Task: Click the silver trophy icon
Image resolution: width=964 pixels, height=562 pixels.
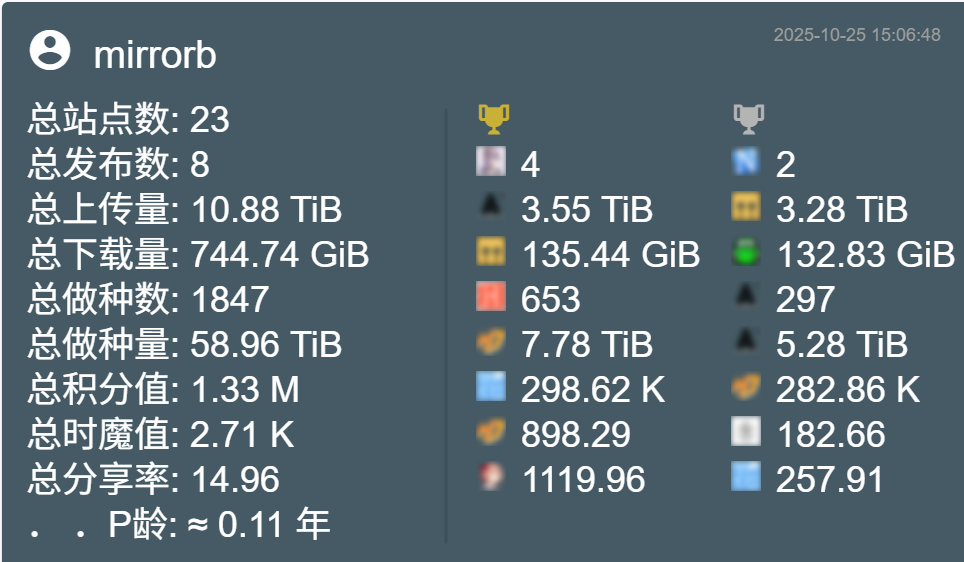Action: [x=747, y=119]
